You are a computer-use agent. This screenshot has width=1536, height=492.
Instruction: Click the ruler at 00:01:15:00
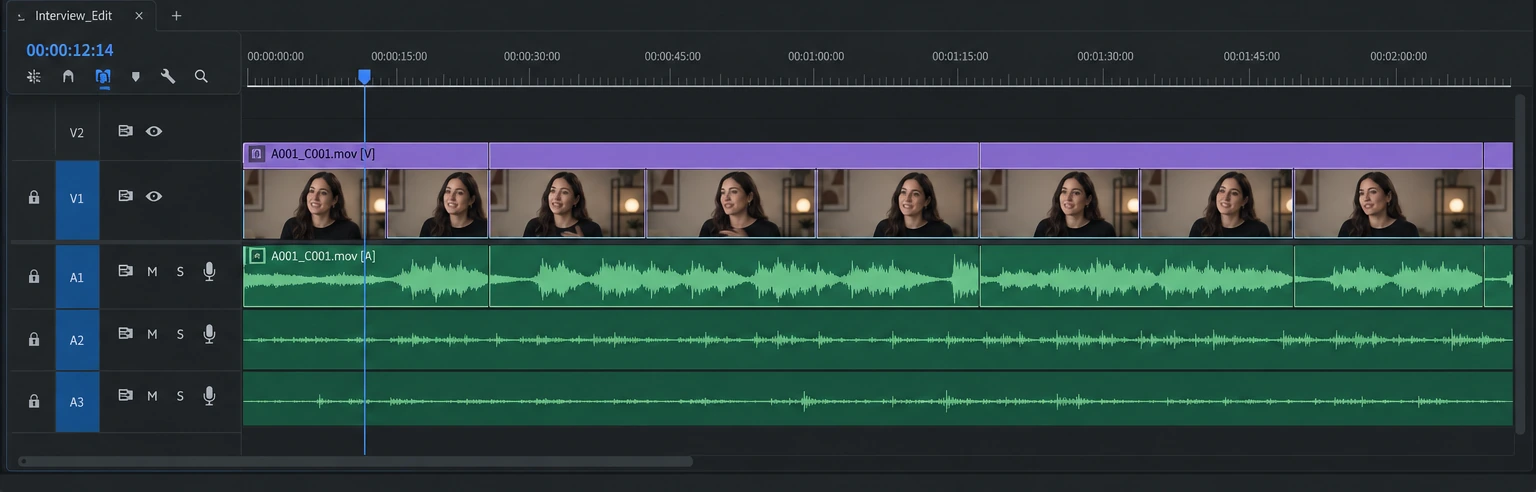pyautogui.click(x=960, y=57)
